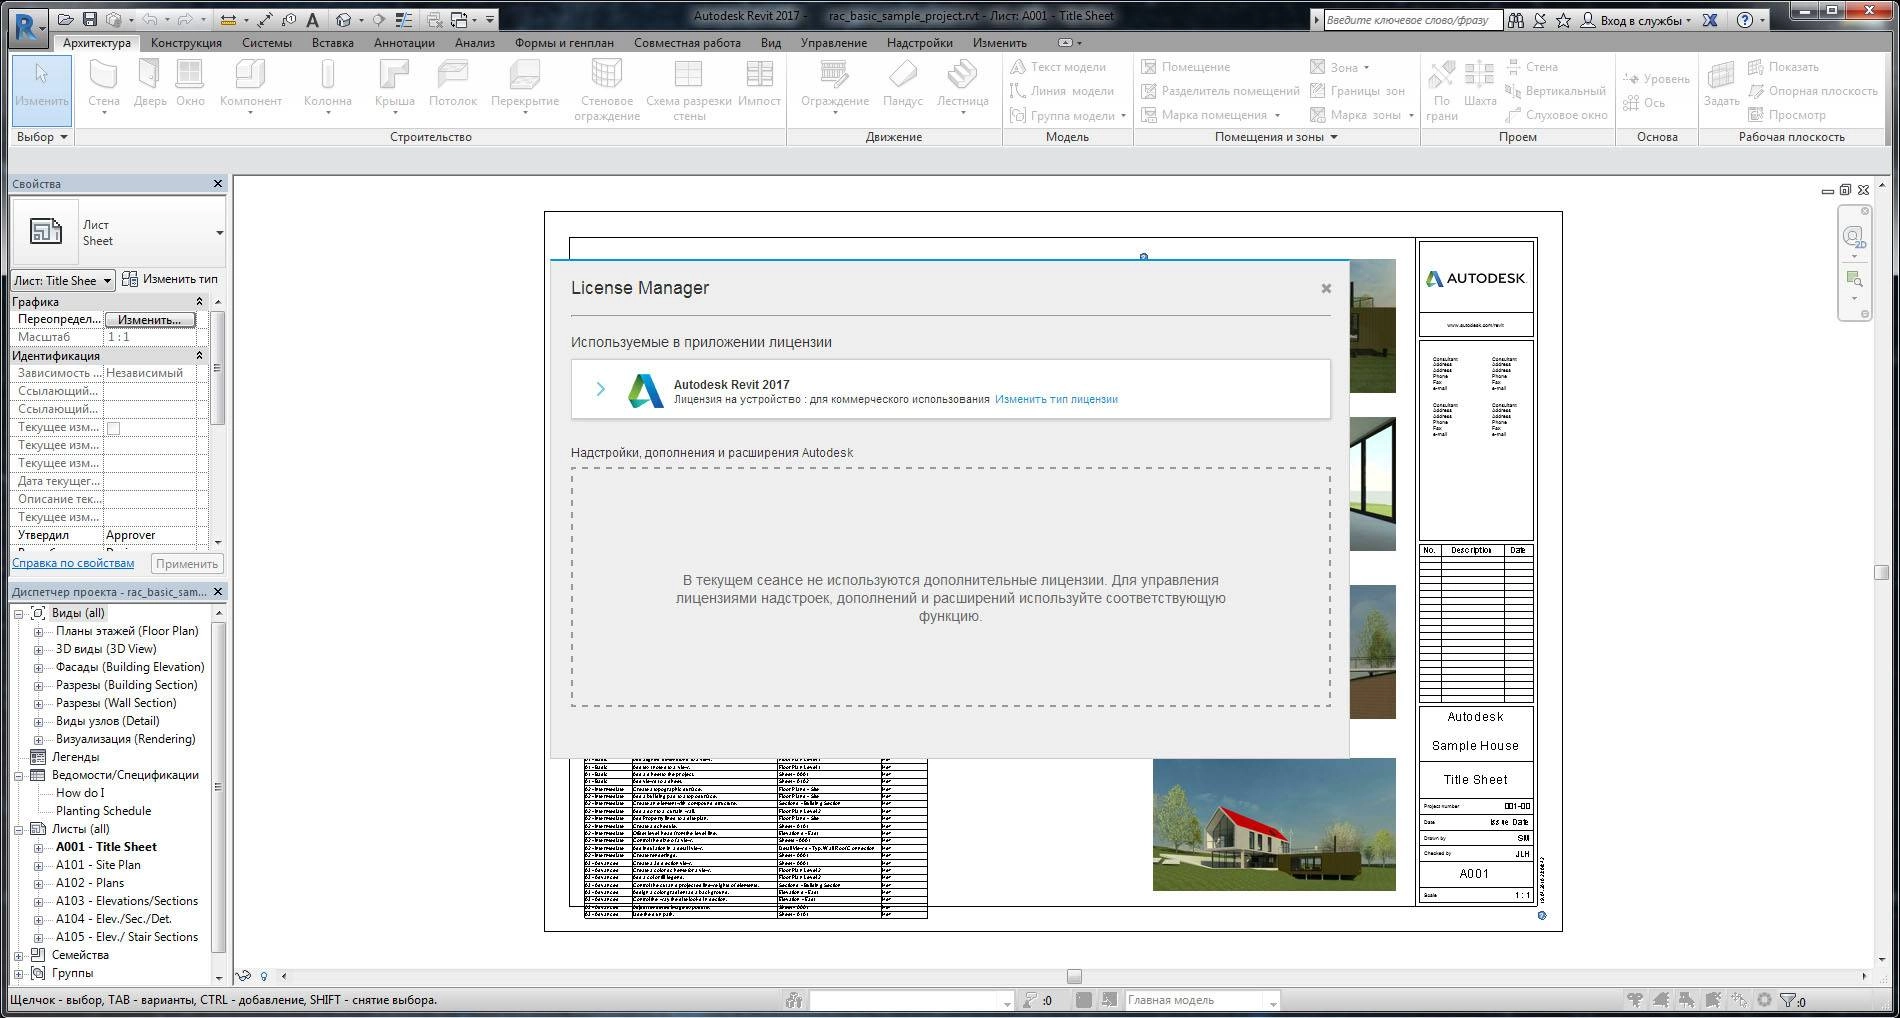
Task: Expand the 3D виды (3D View) node
Action: (x=38, y=649)
